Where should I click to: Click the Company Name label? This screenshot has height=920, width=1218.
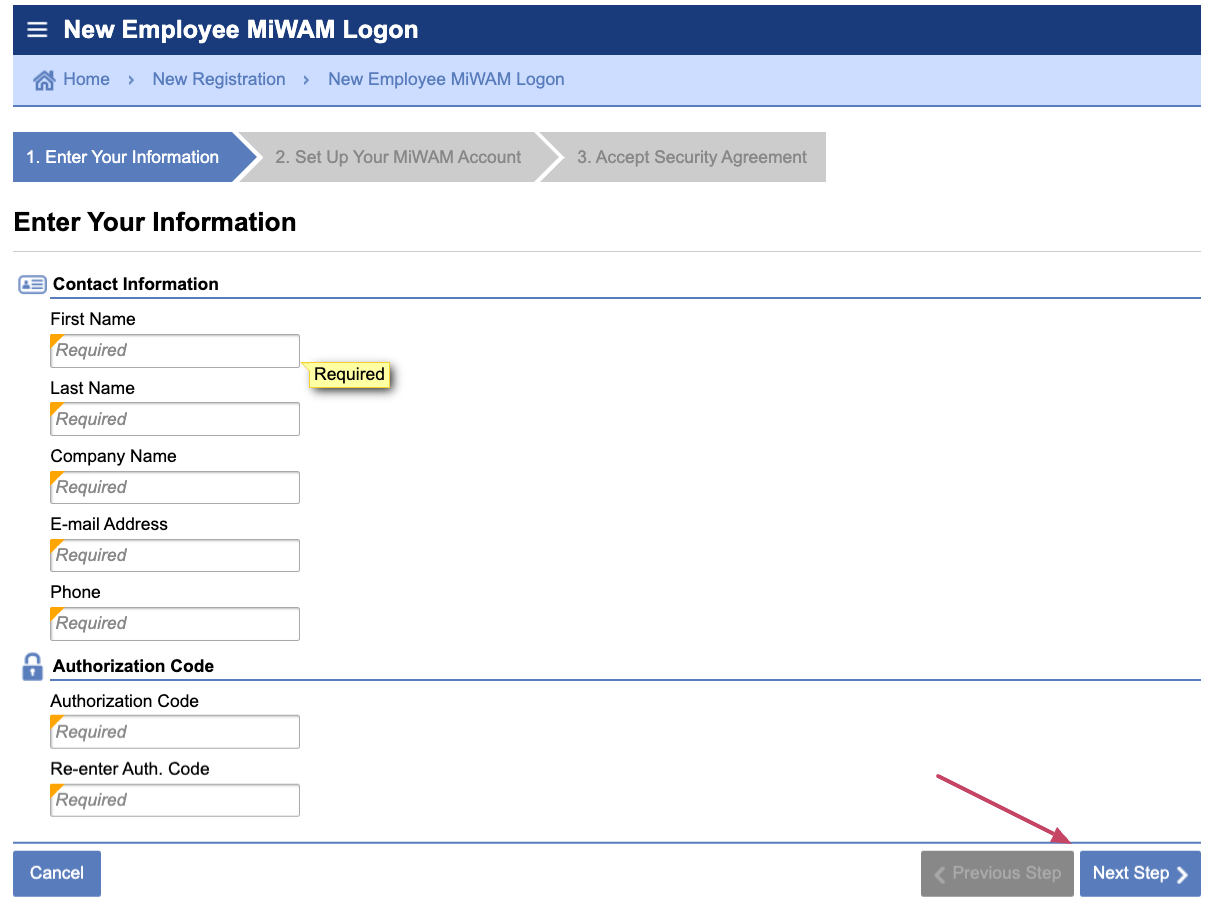[x=113, y=456]
